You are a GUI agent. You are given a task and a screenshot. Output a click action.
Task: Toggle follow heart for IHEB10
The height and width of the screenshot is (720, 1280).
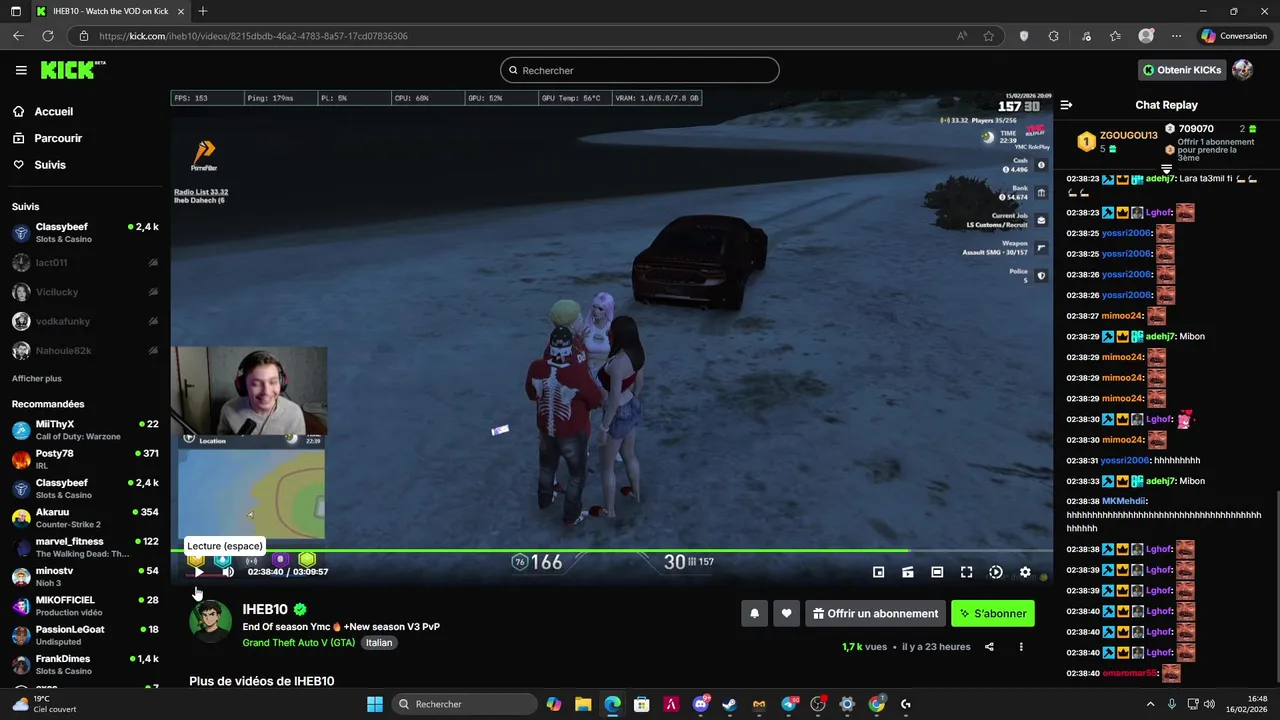[786, 614]
